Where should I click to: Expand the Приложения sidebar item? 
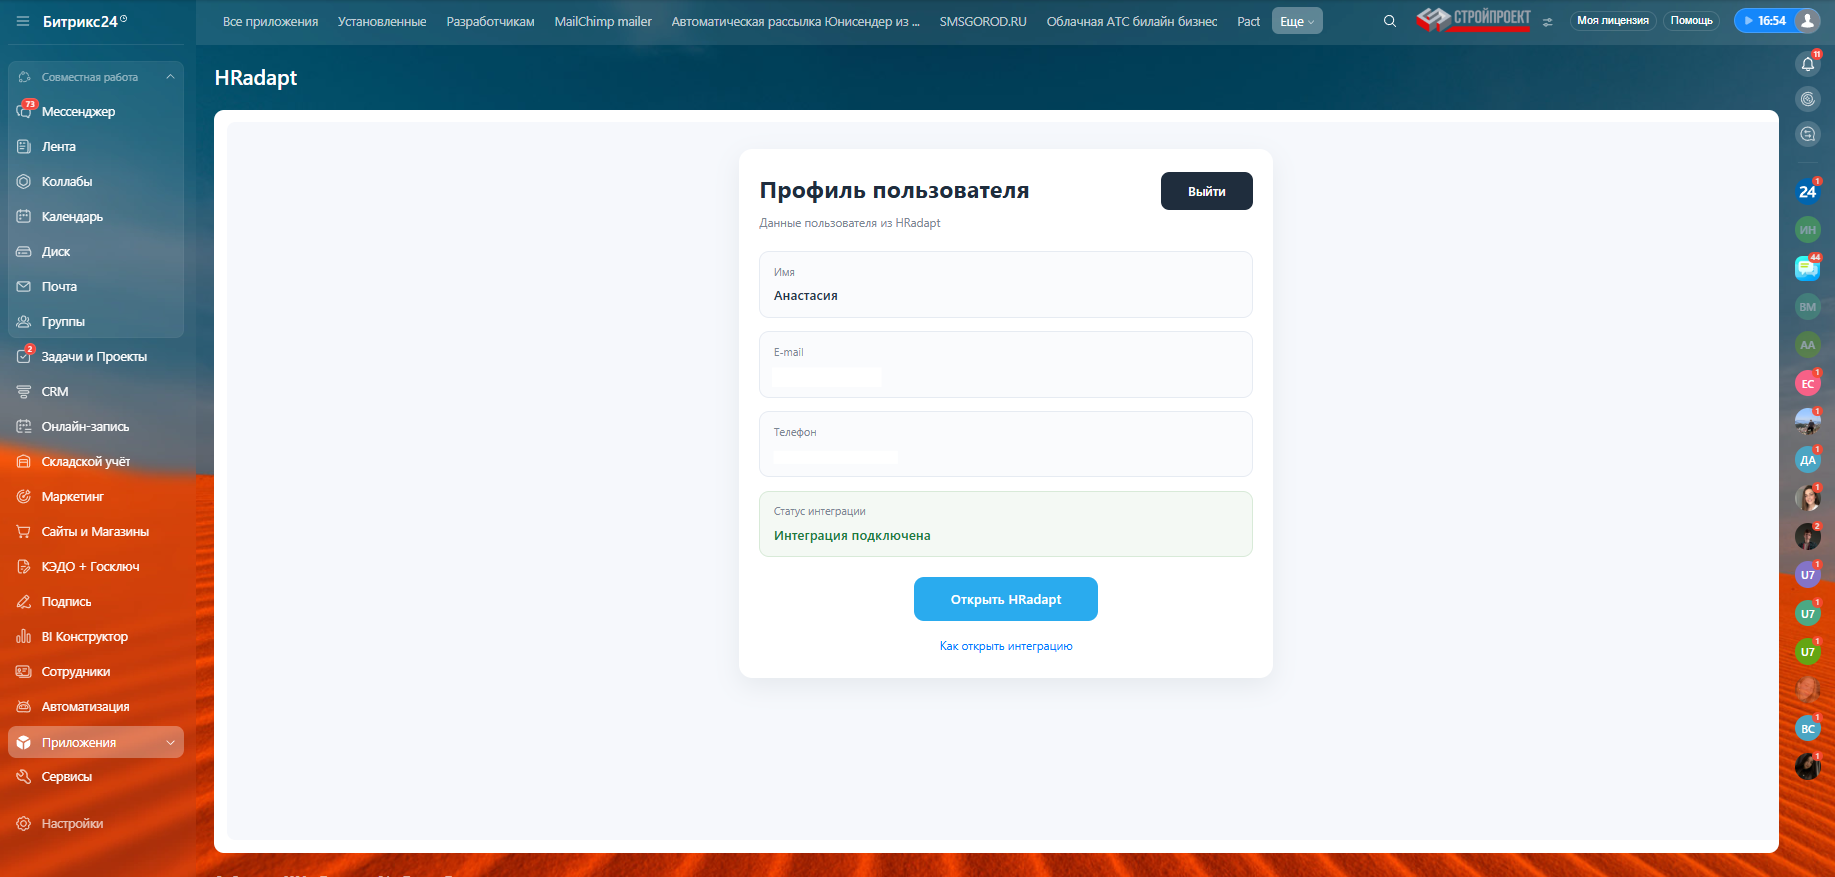coord(170,742)
